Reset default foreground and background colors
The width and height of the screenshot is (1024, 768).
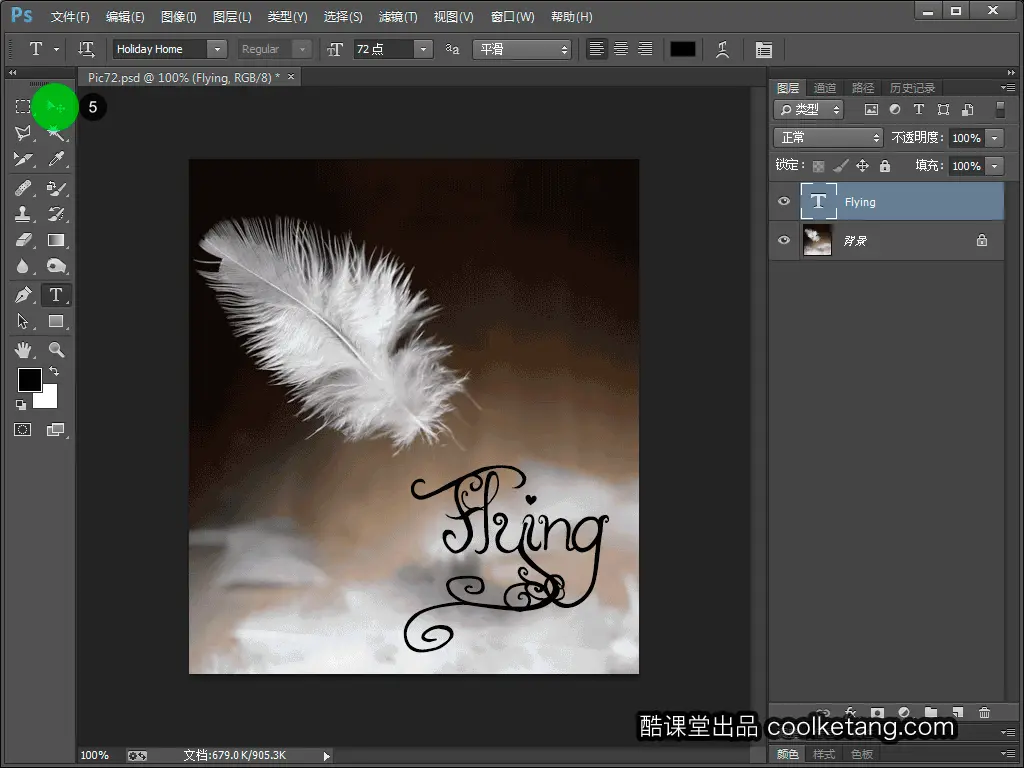pos(21,405)
